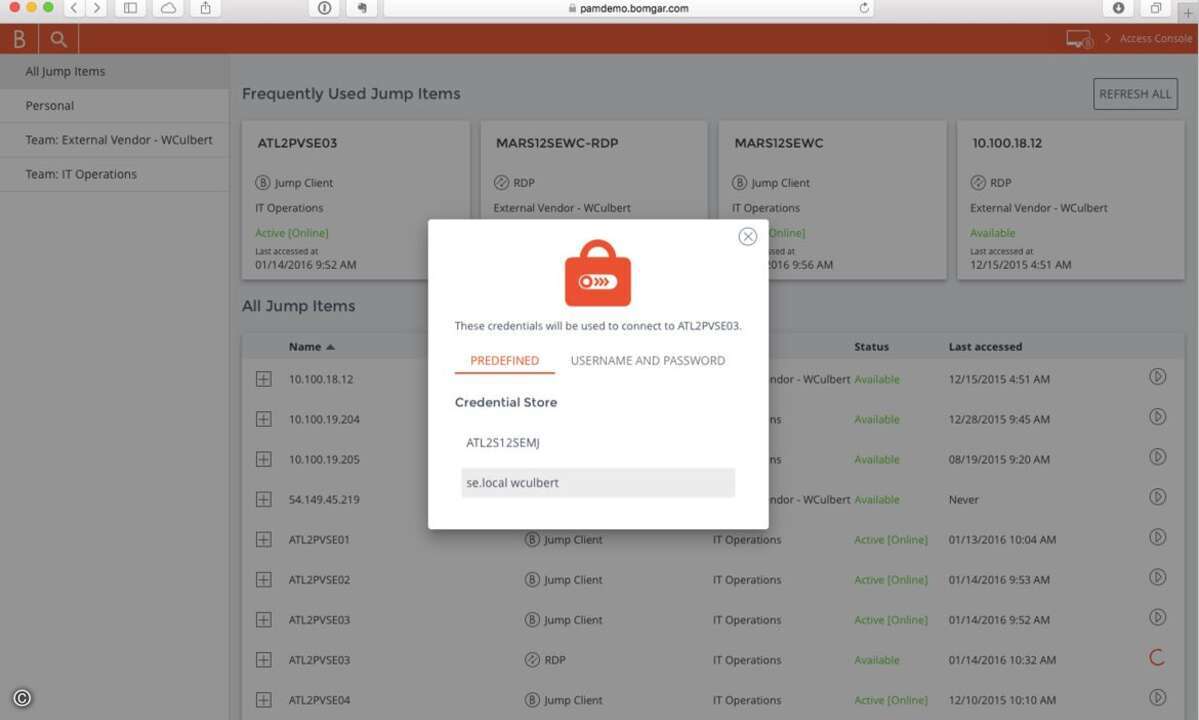
Task: Go back with the browser back arrow
Action: click(73, 8)
